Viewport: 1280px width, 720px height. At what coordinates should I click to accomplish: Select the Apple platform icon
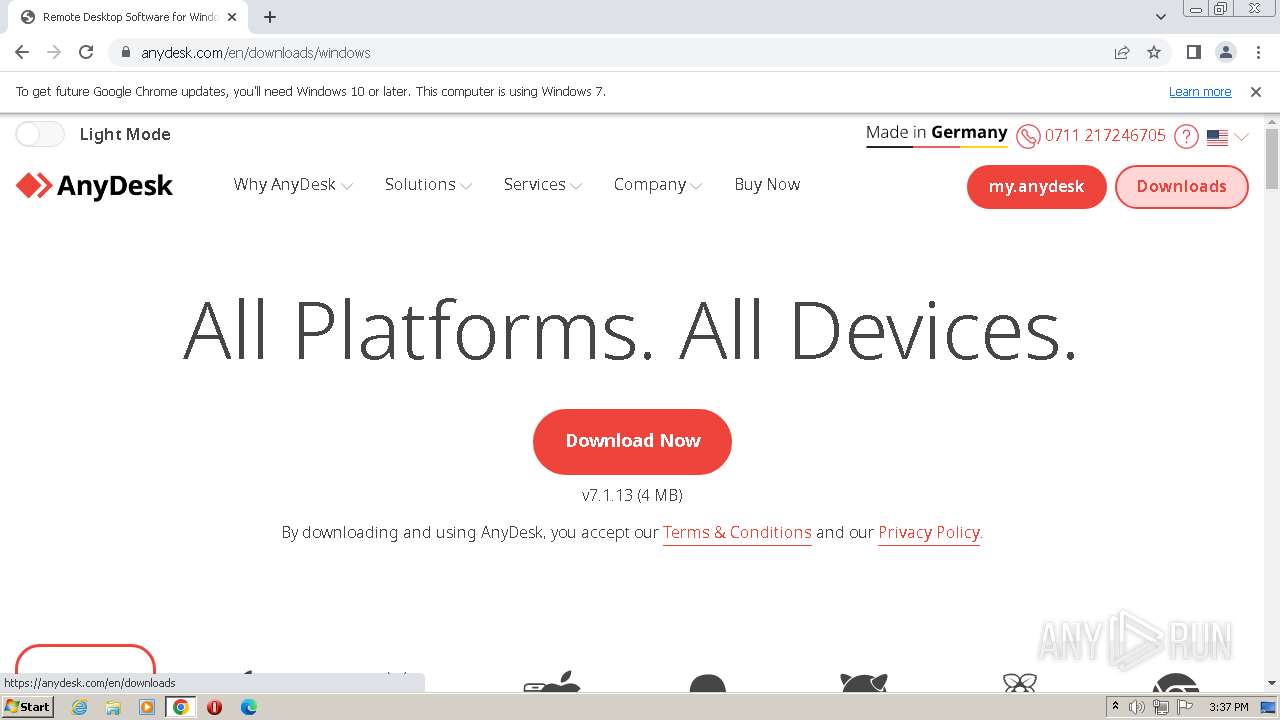pyautogui.click(x=552, y=681)
